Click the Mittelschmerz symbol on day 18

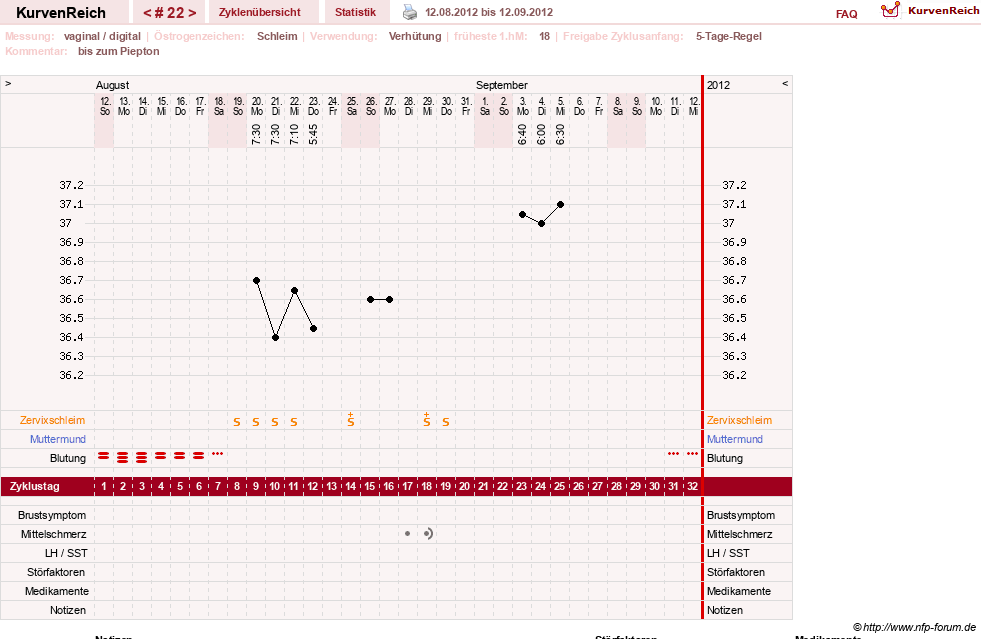click(428, 534)
